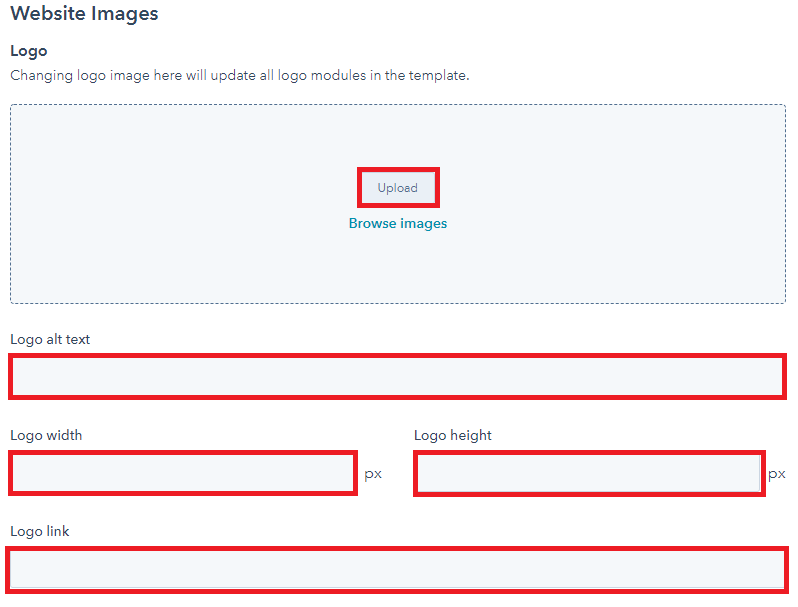Click empty drop zone space below Browse images
The image size is (798, 607).
coord(398,267)
